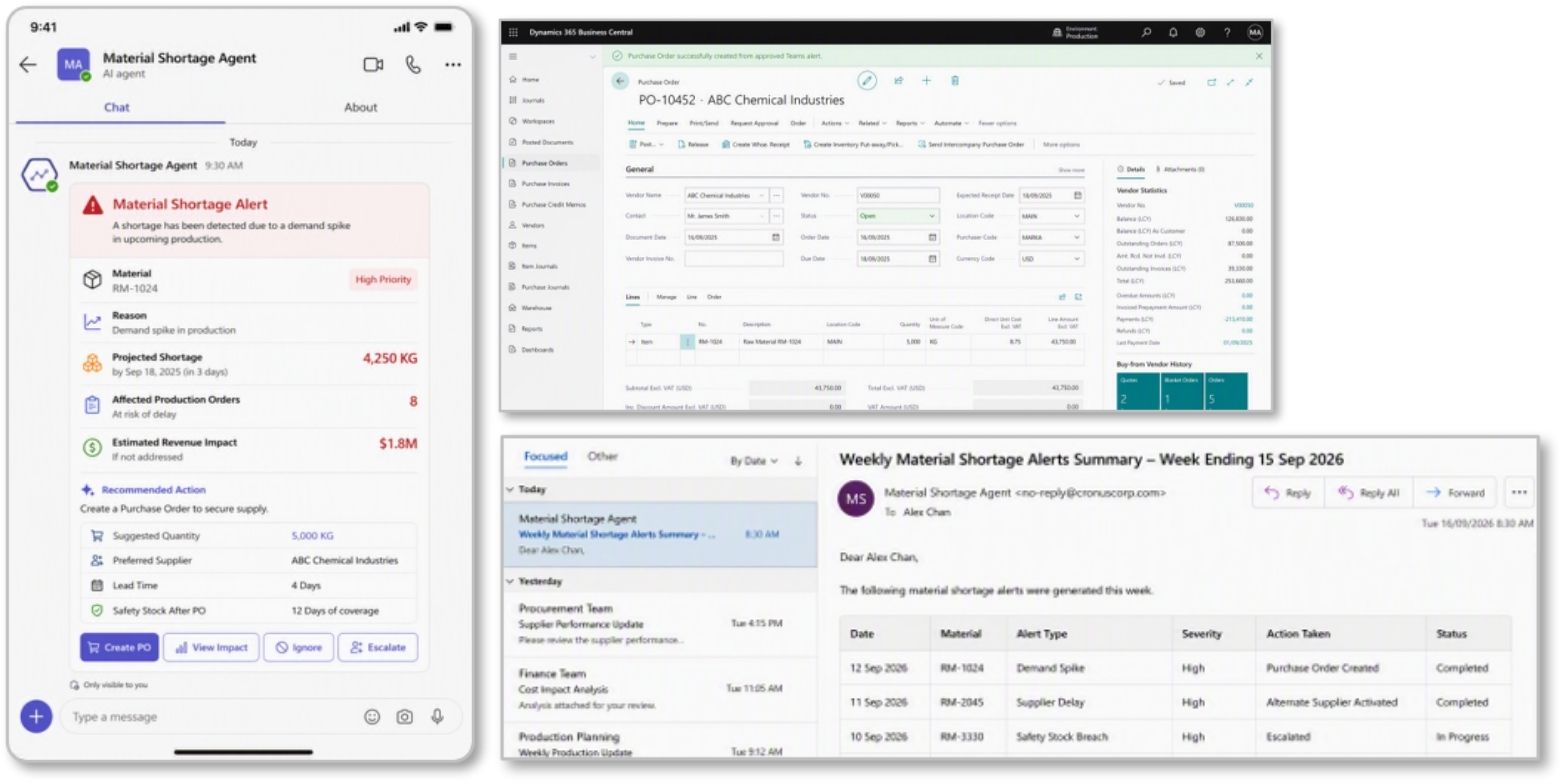Delete the purchase order with trash icon
This screenshot has width=1562, height=782.
[x=955, y=81]
